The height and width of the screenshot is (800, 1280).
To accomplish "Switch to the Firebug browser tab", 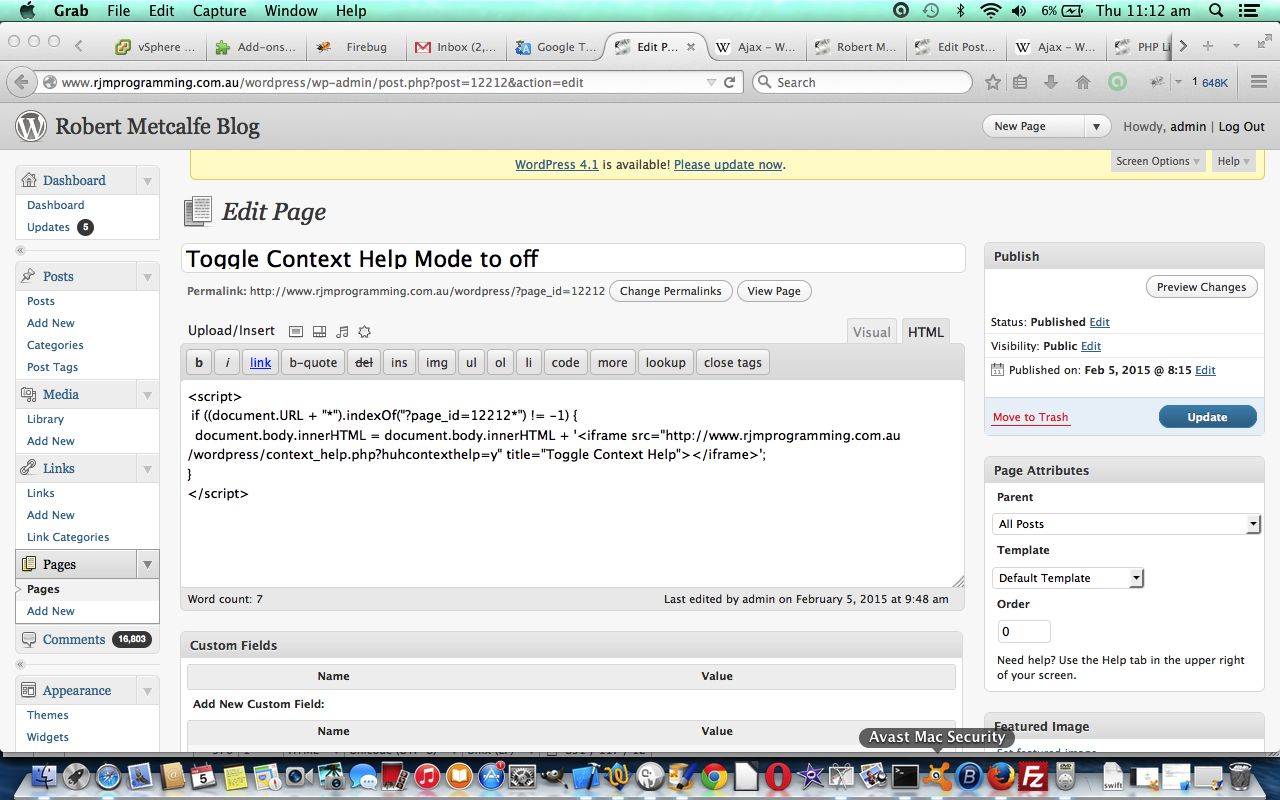I will pos(355,47).
